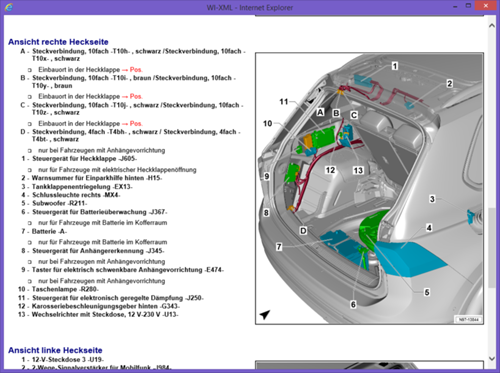The height and width of the screenshot is (373, 500).
Task: Click callout number 7 for the battery
Action: (279, 247)
